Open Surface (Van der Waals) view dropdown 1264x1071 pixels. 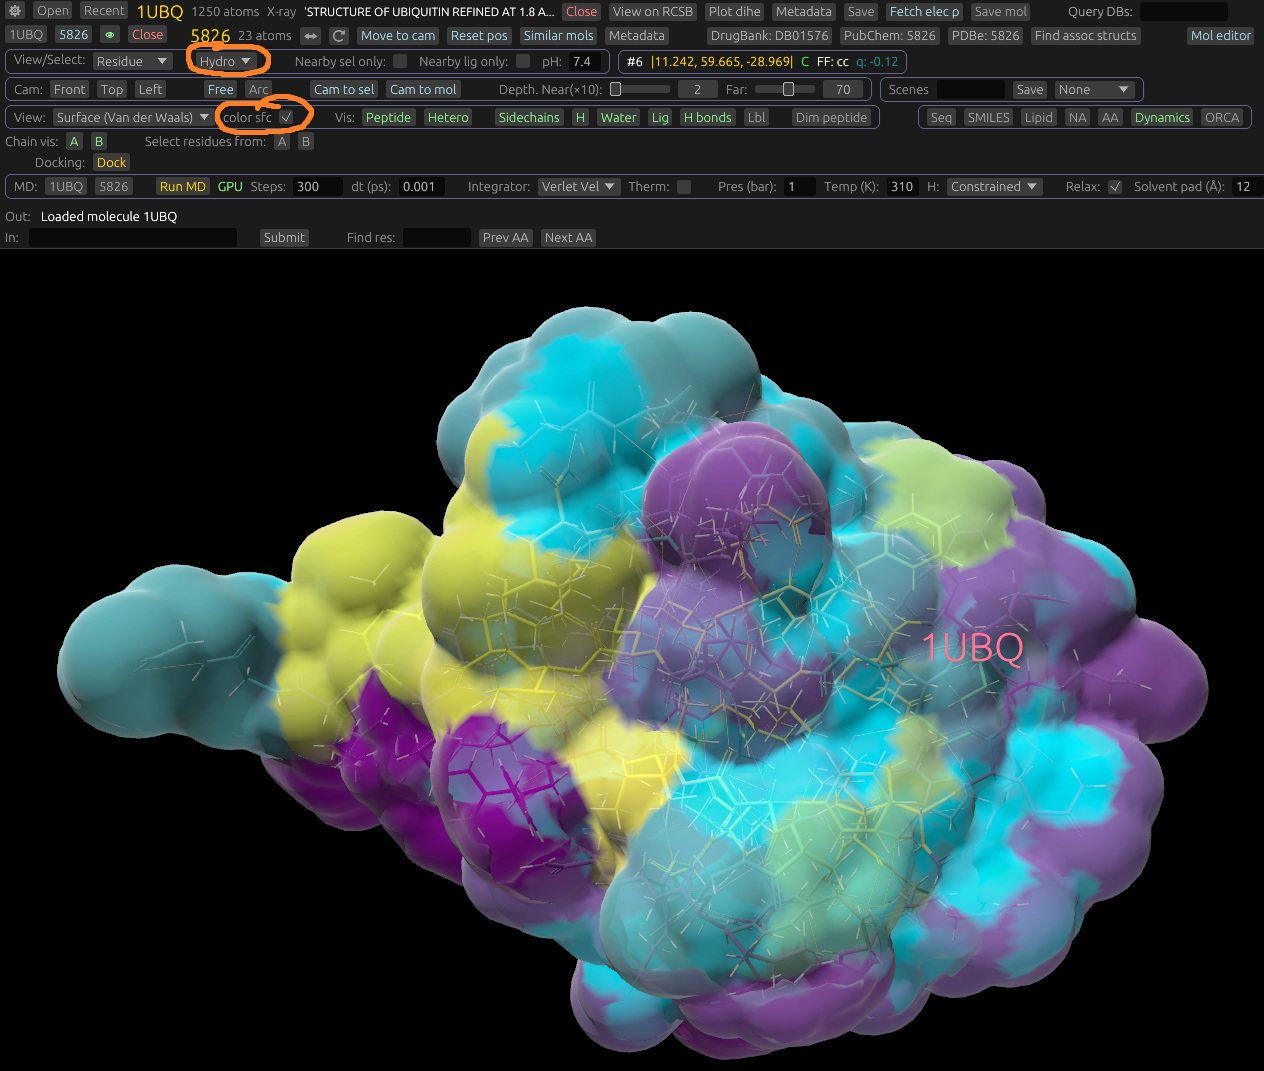click(132, 118)
